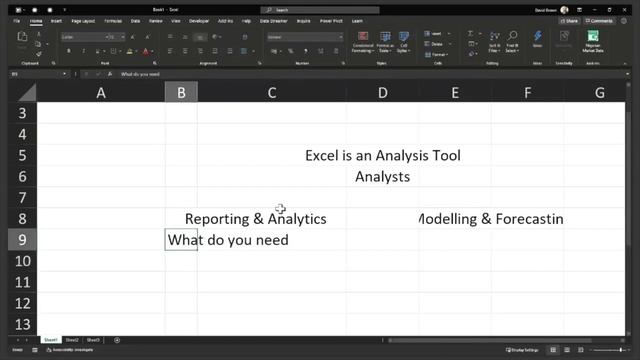Click the AutoSum sigma icon
The height and width of the screenshot is (360, 640).
click(x=471, y=33)
